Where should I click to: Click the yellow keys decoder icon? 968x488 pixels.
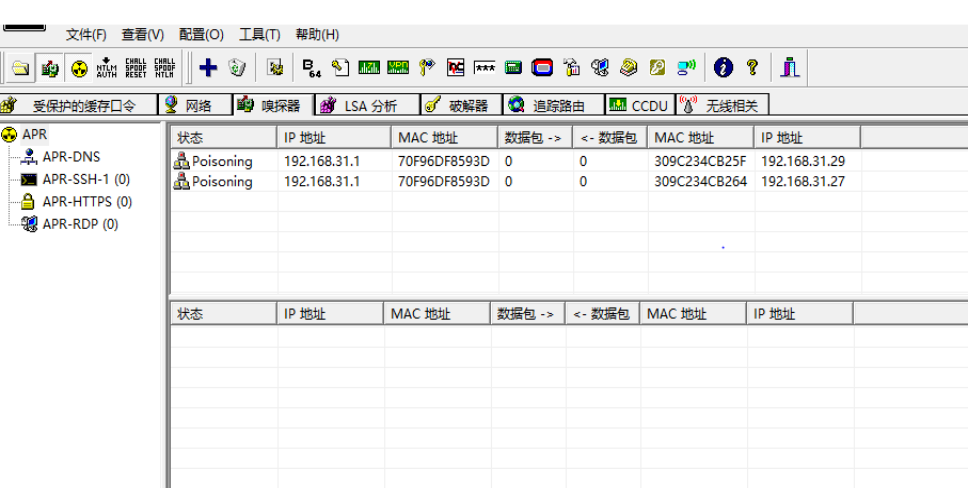pyautogui.click(x=427, y=67)
